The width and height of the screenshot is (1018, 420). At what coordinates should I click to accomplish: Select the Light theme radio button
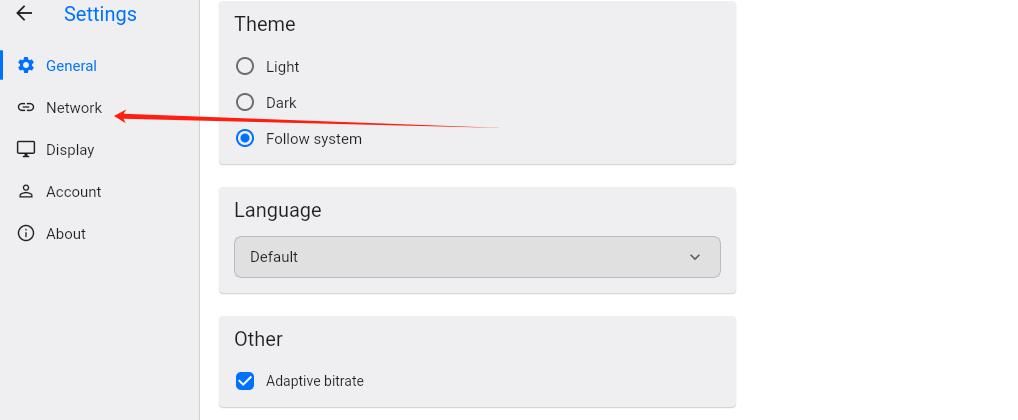[x=245, y=67]
